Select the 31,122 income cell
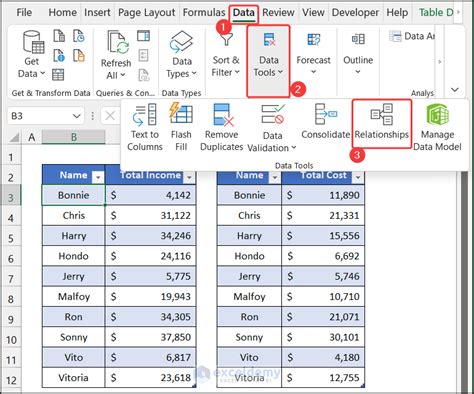 coord(150,215)
